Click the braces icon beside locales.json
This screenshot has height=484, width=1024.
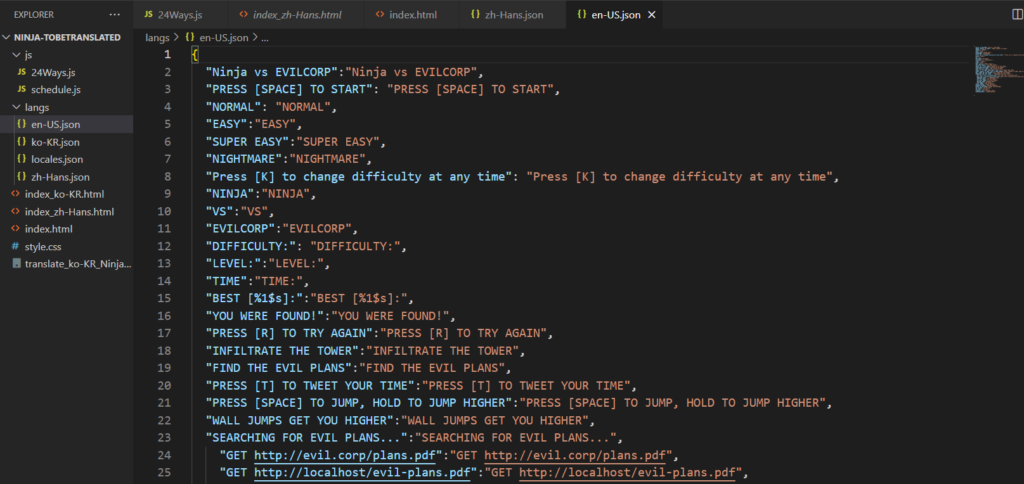(21, 159)
